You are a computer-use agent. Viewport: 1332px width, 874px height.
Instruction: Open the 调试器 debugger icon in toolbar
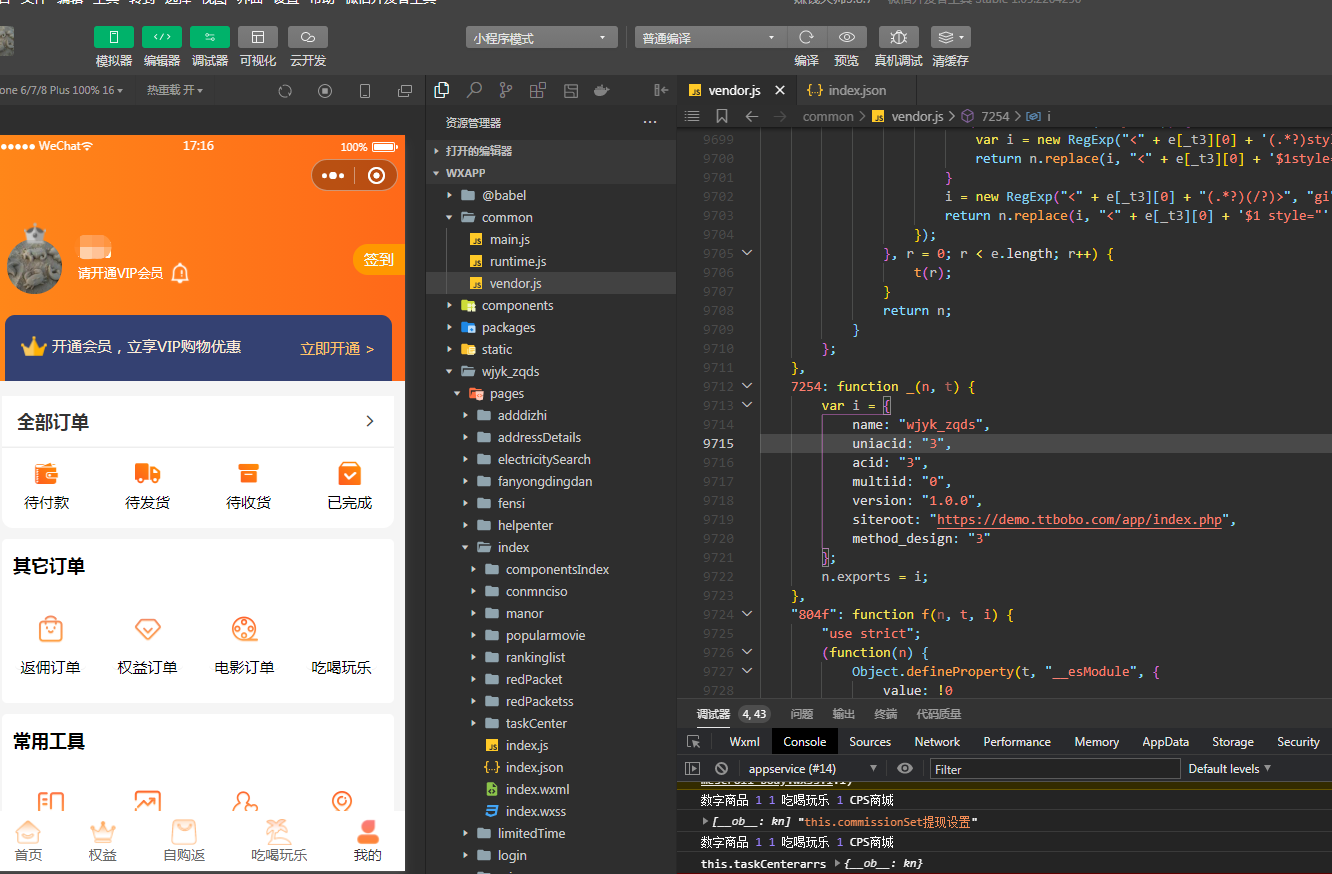tap(212, 36)
